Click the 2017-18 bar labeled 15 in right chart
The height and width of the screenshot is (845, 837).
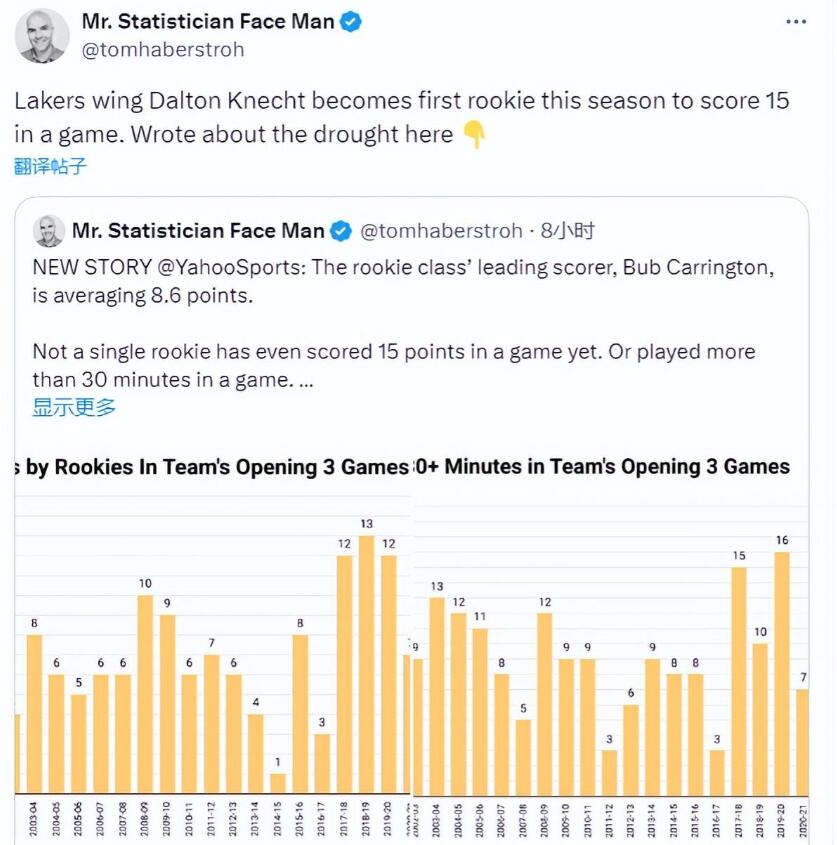pos(739,680)
